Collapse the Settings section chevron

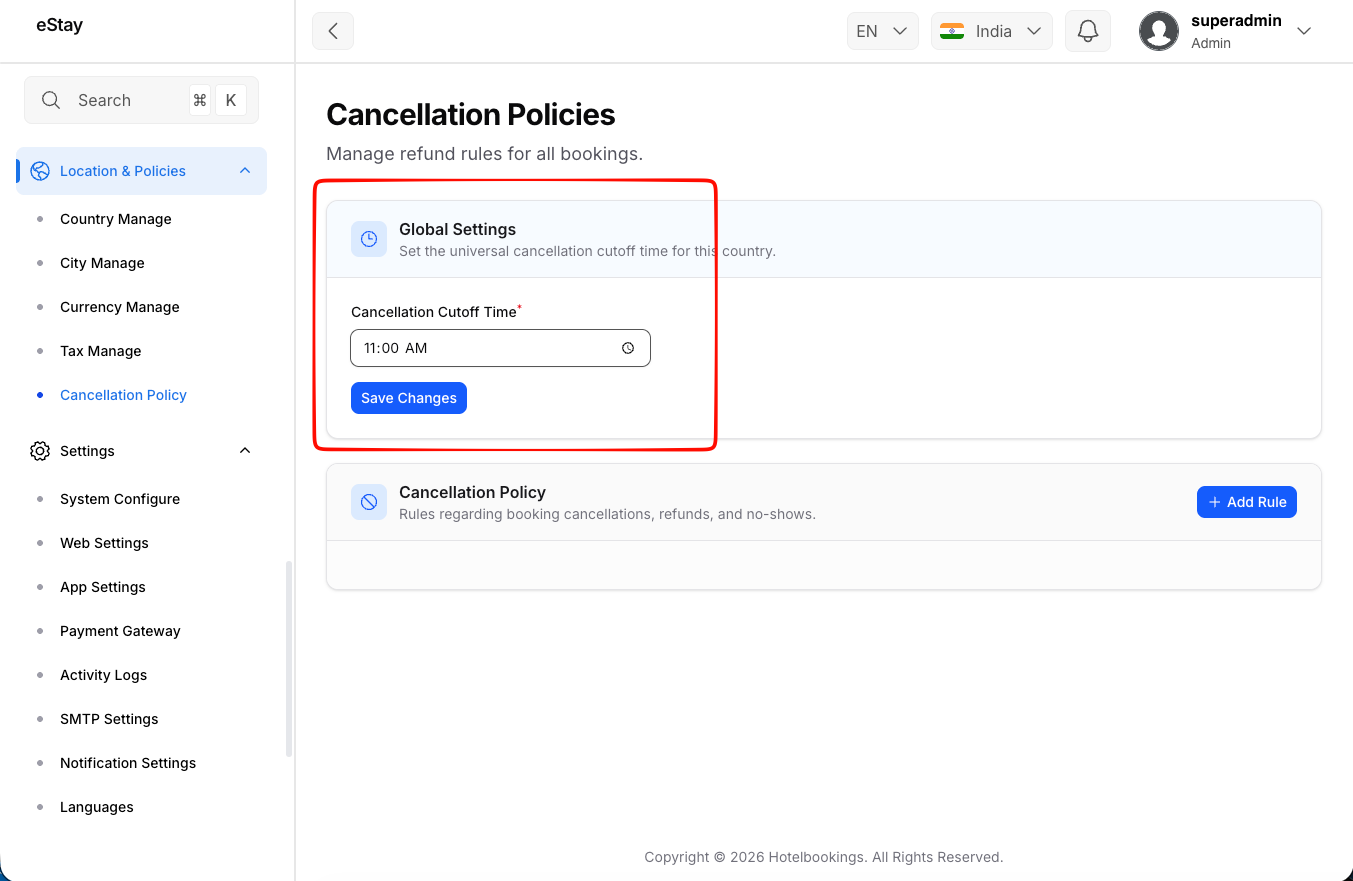tap(245, 451)
